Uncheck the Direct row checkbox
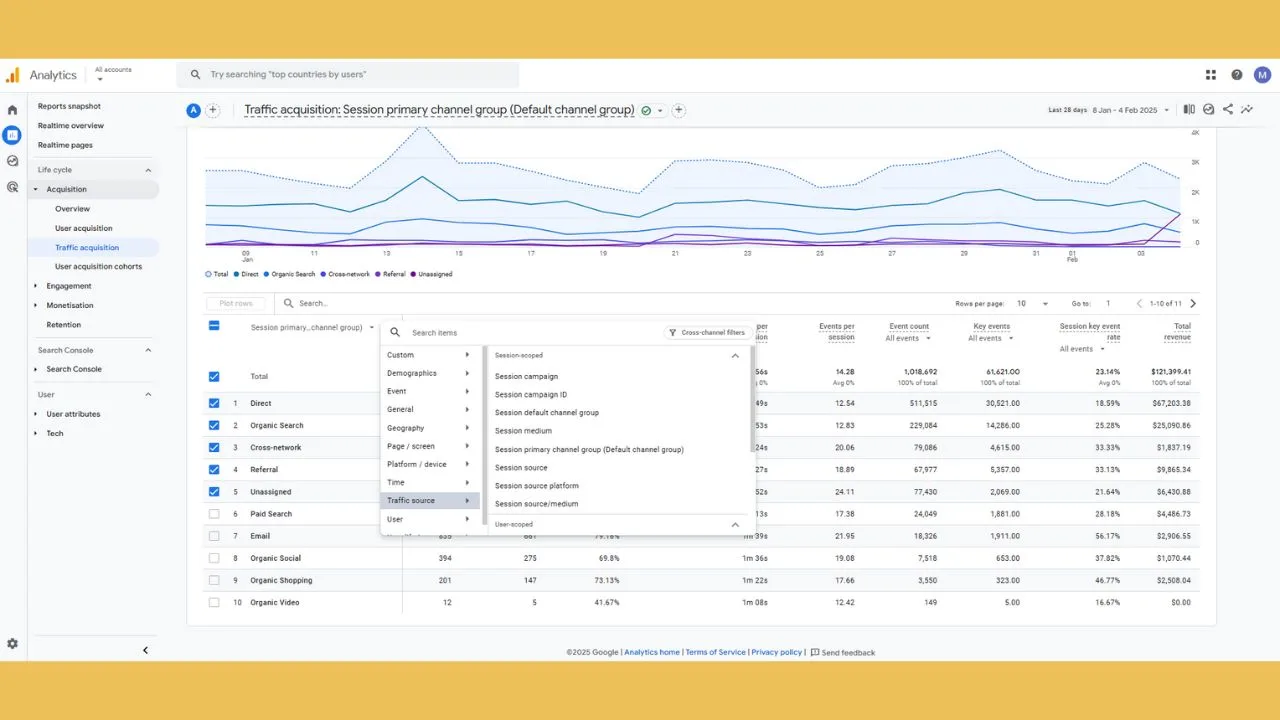 tap(214, 403)
